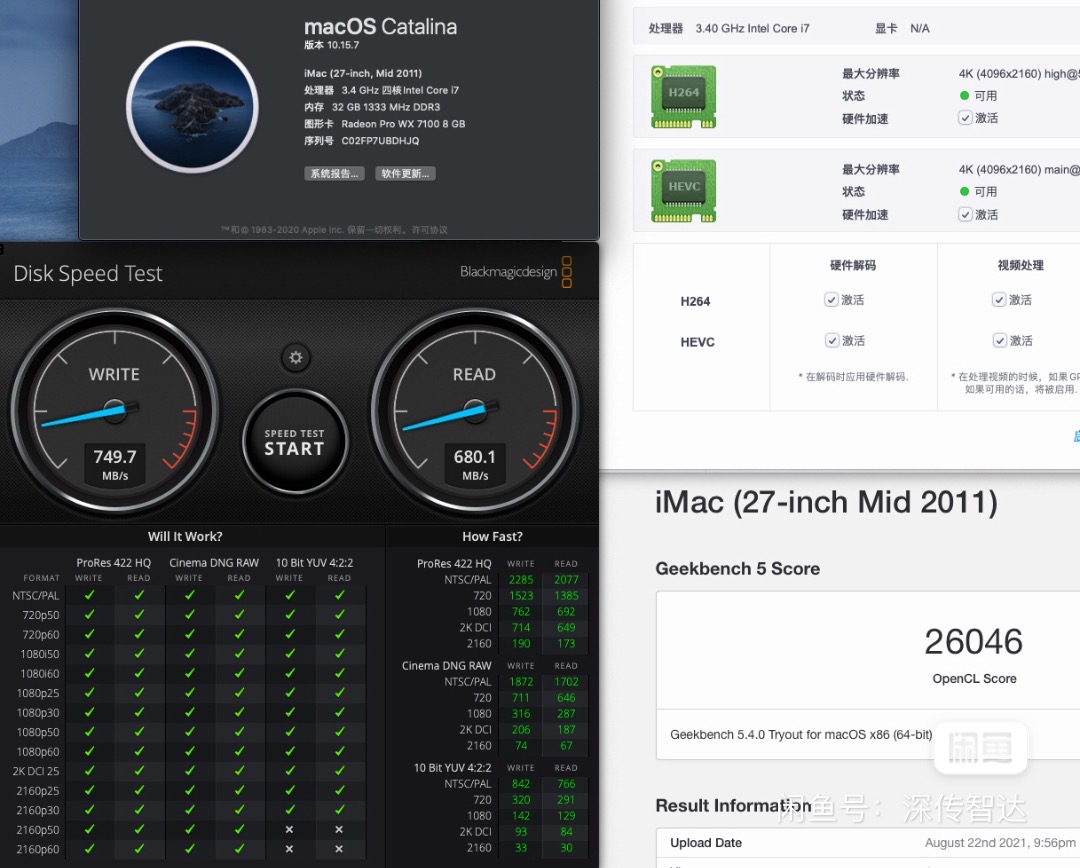Click the H264 green 可用 status dot

click(x=964, y=95)
